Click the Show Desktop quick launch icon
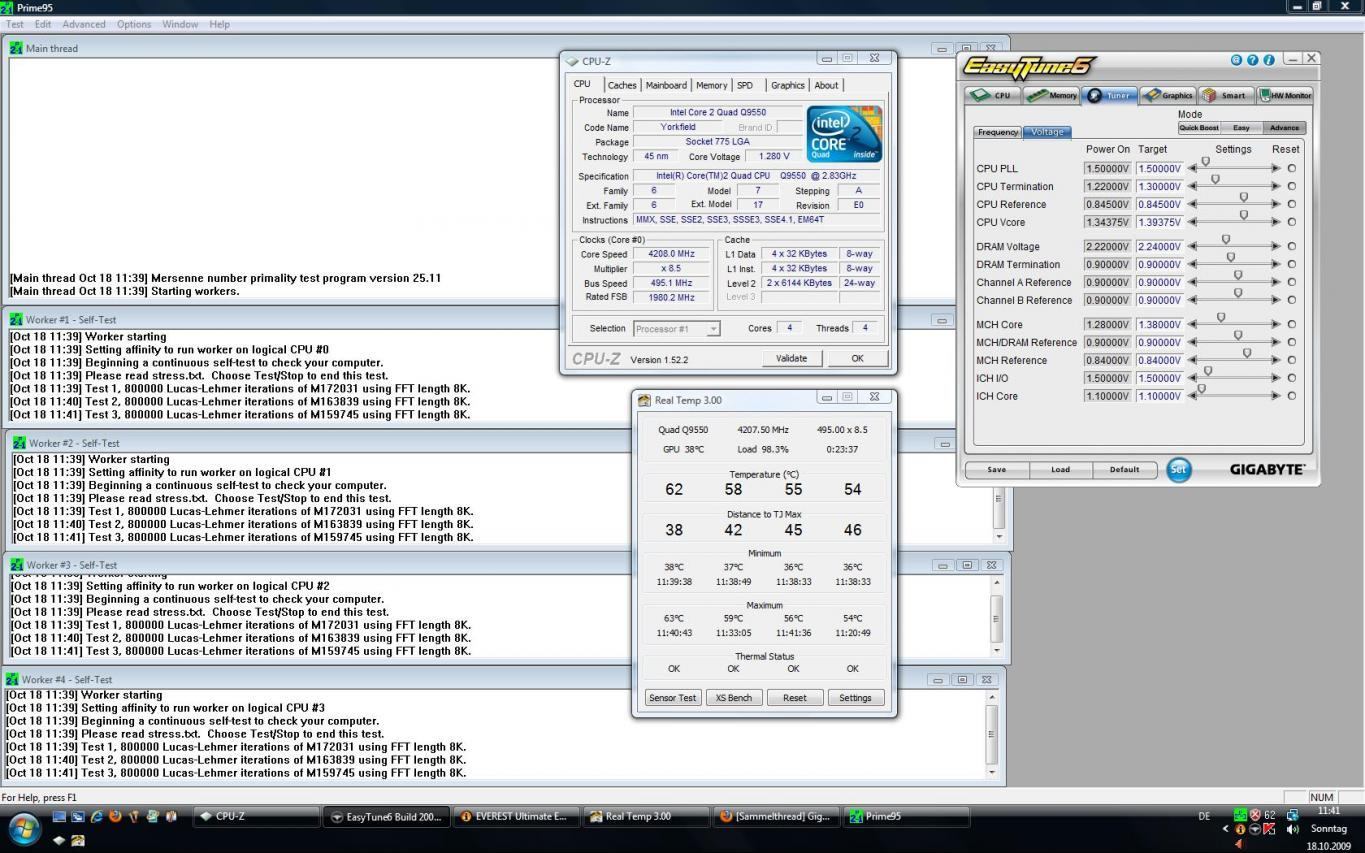Viewport: 1365px width, 853px height. pyautogui.click(x=59, y=816)
